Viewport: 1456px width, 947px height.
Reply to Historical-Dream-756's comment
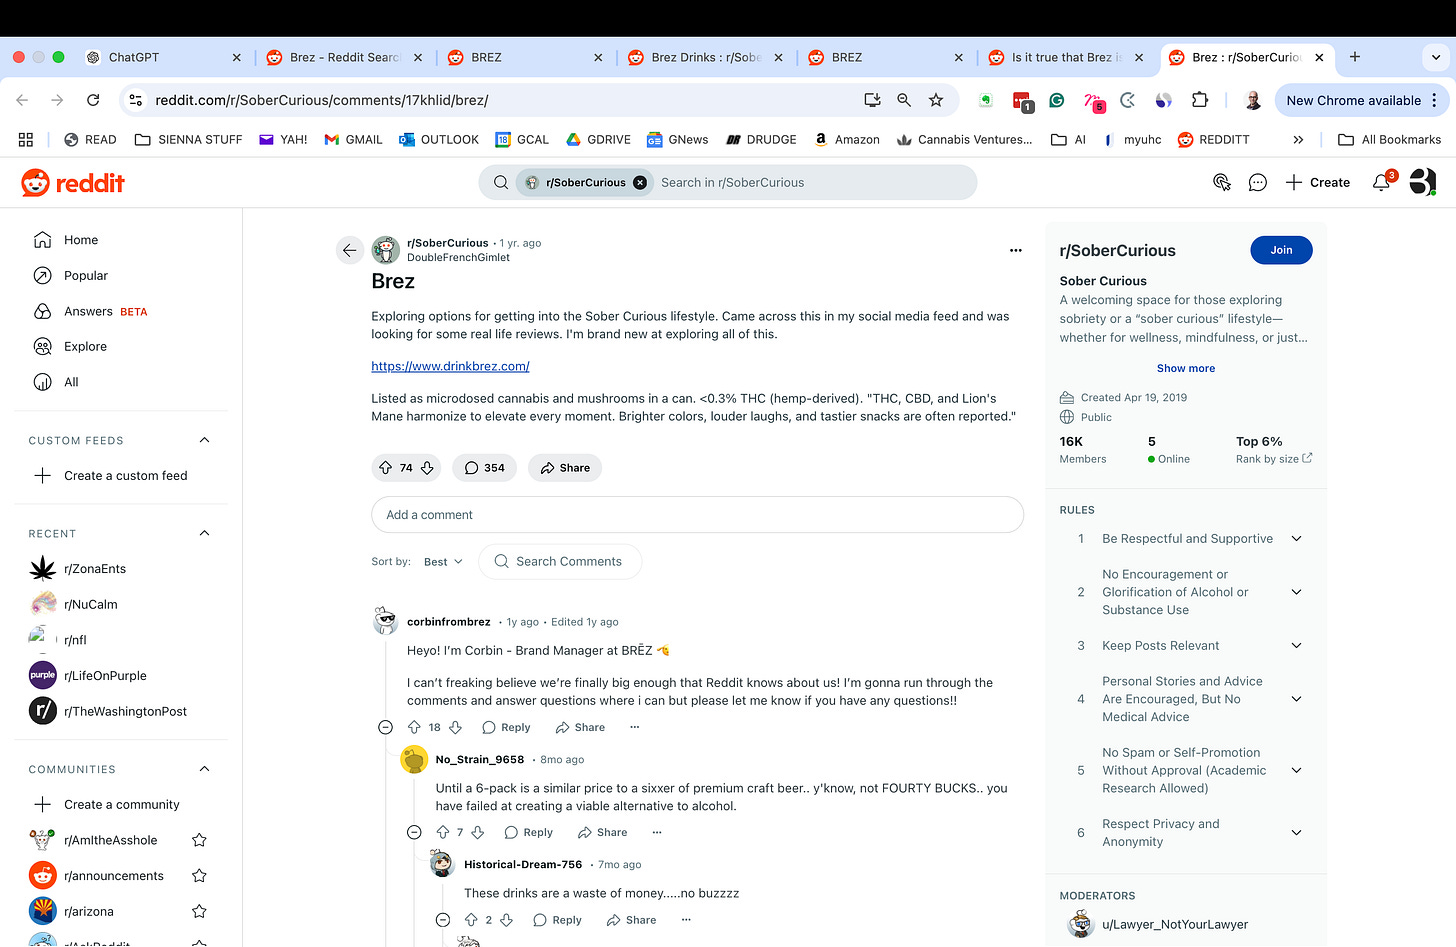tap(557, 920)
